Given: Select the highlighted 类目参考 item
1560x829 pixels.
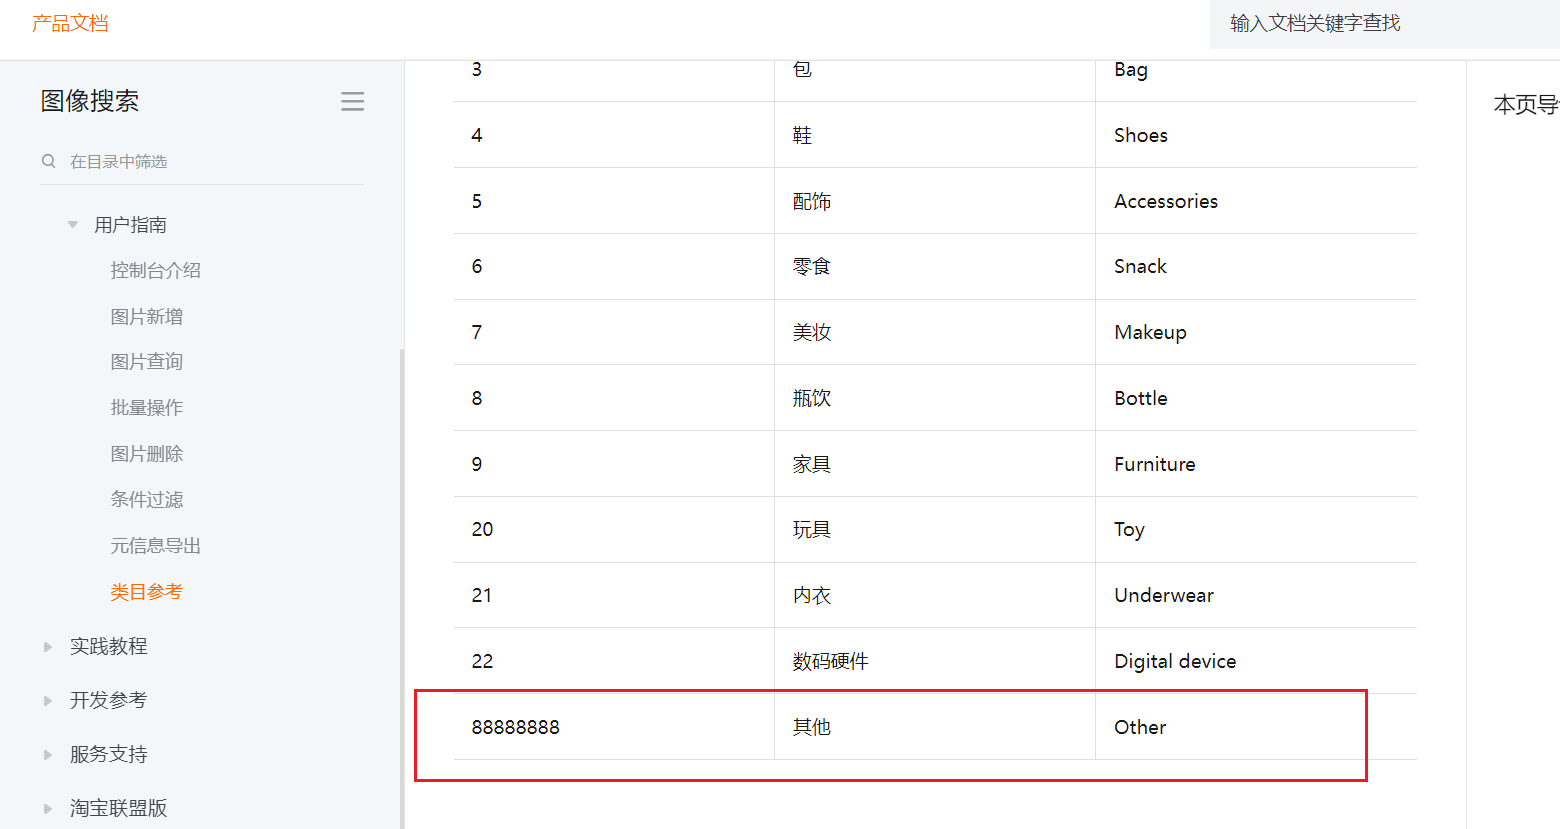Looking at the screenshot, I should point(146,592).
